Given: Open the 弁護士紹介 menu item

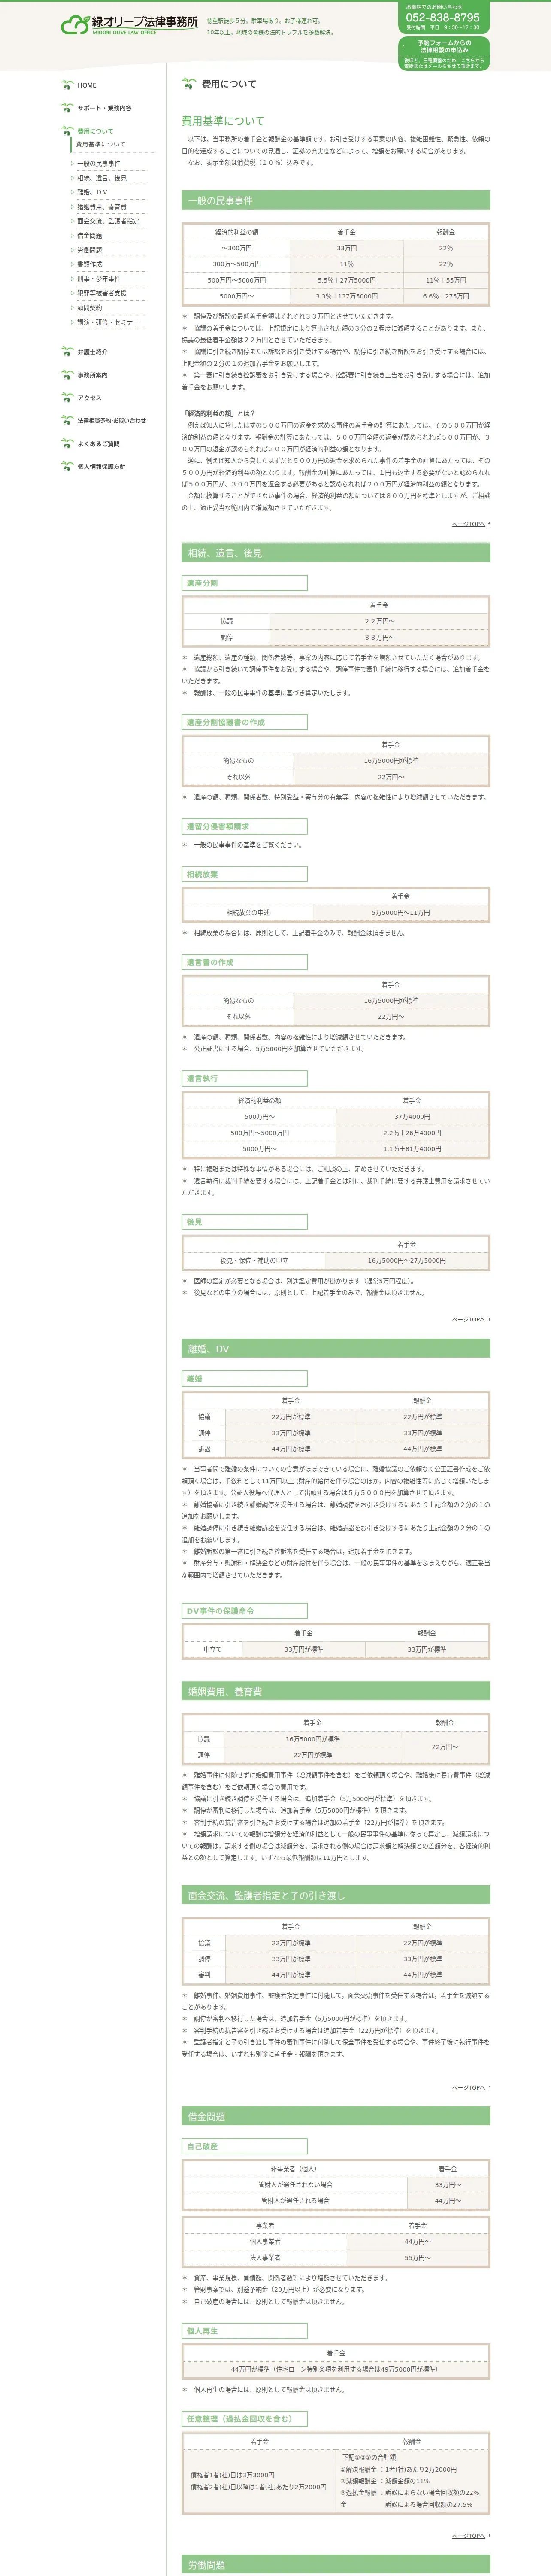Looking at the screenshot, I should pyautogui.click(x=93, y=352).
